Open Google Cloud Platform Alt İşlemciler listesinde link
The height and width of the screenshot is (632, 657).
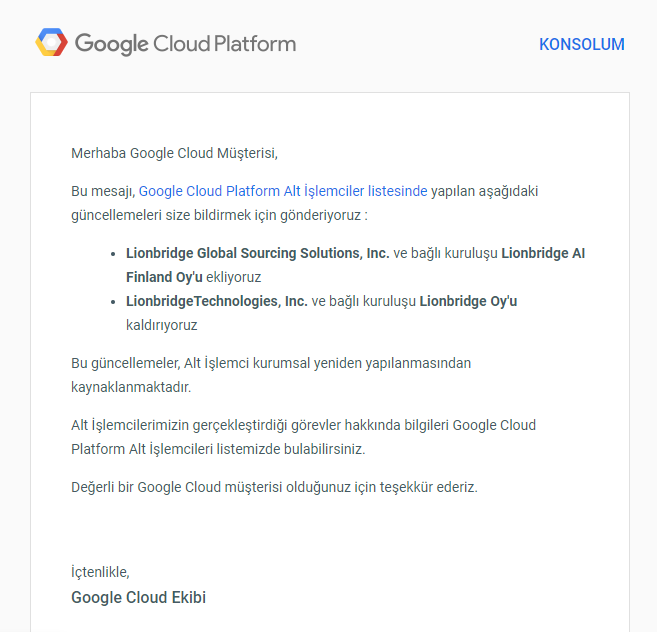click(x=283, y=191)
